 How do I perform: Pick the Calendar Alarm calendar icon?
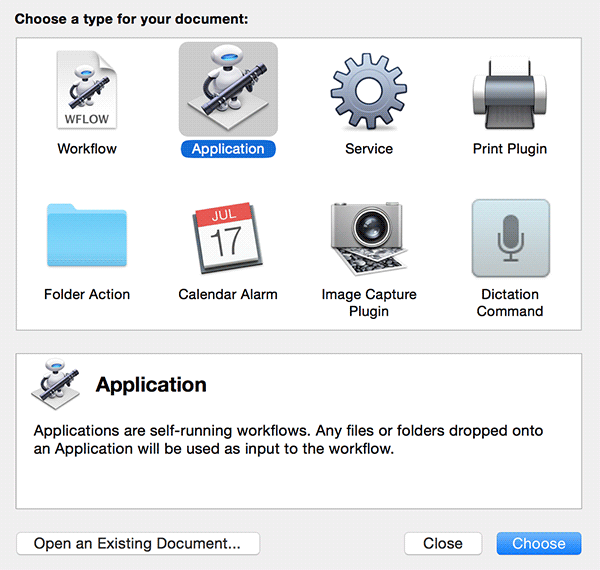(228, 238)
